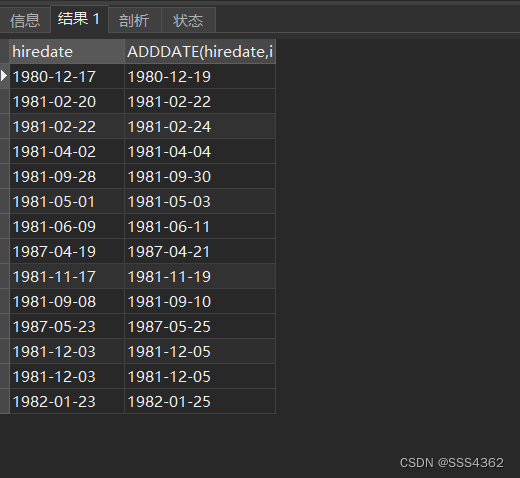Select the 结果 1 tab
The width and height of the screenshot is (520, 478).
(79, 19)
